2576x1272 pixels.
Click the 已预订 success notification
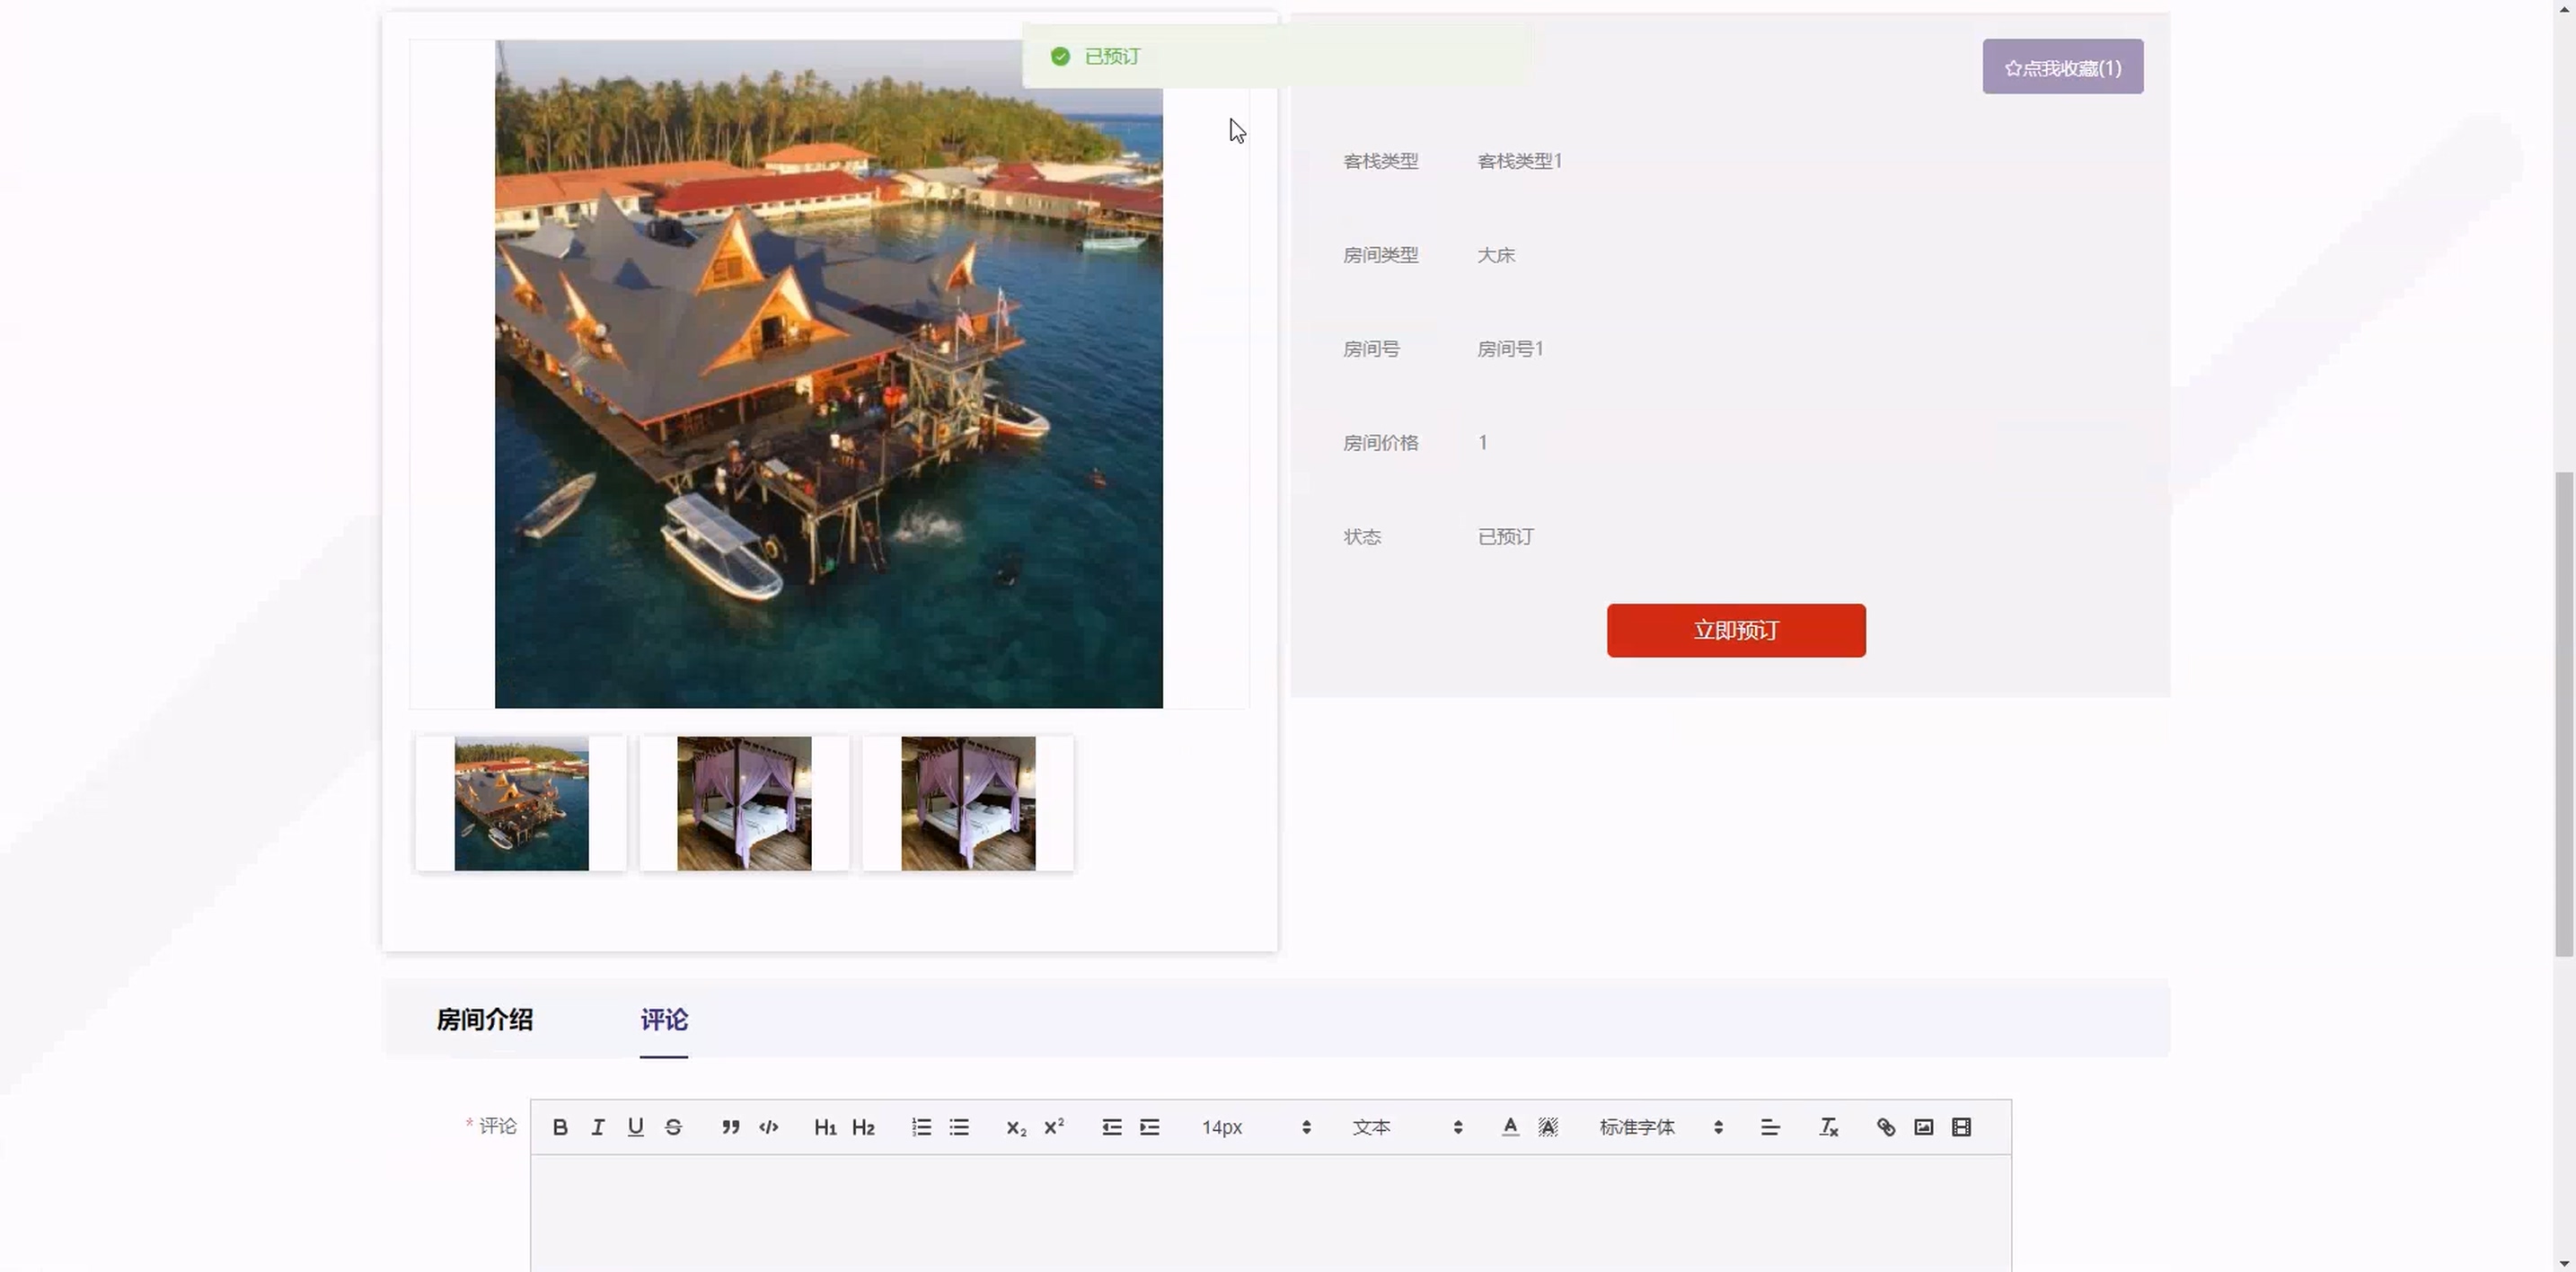click(1276, 57)
